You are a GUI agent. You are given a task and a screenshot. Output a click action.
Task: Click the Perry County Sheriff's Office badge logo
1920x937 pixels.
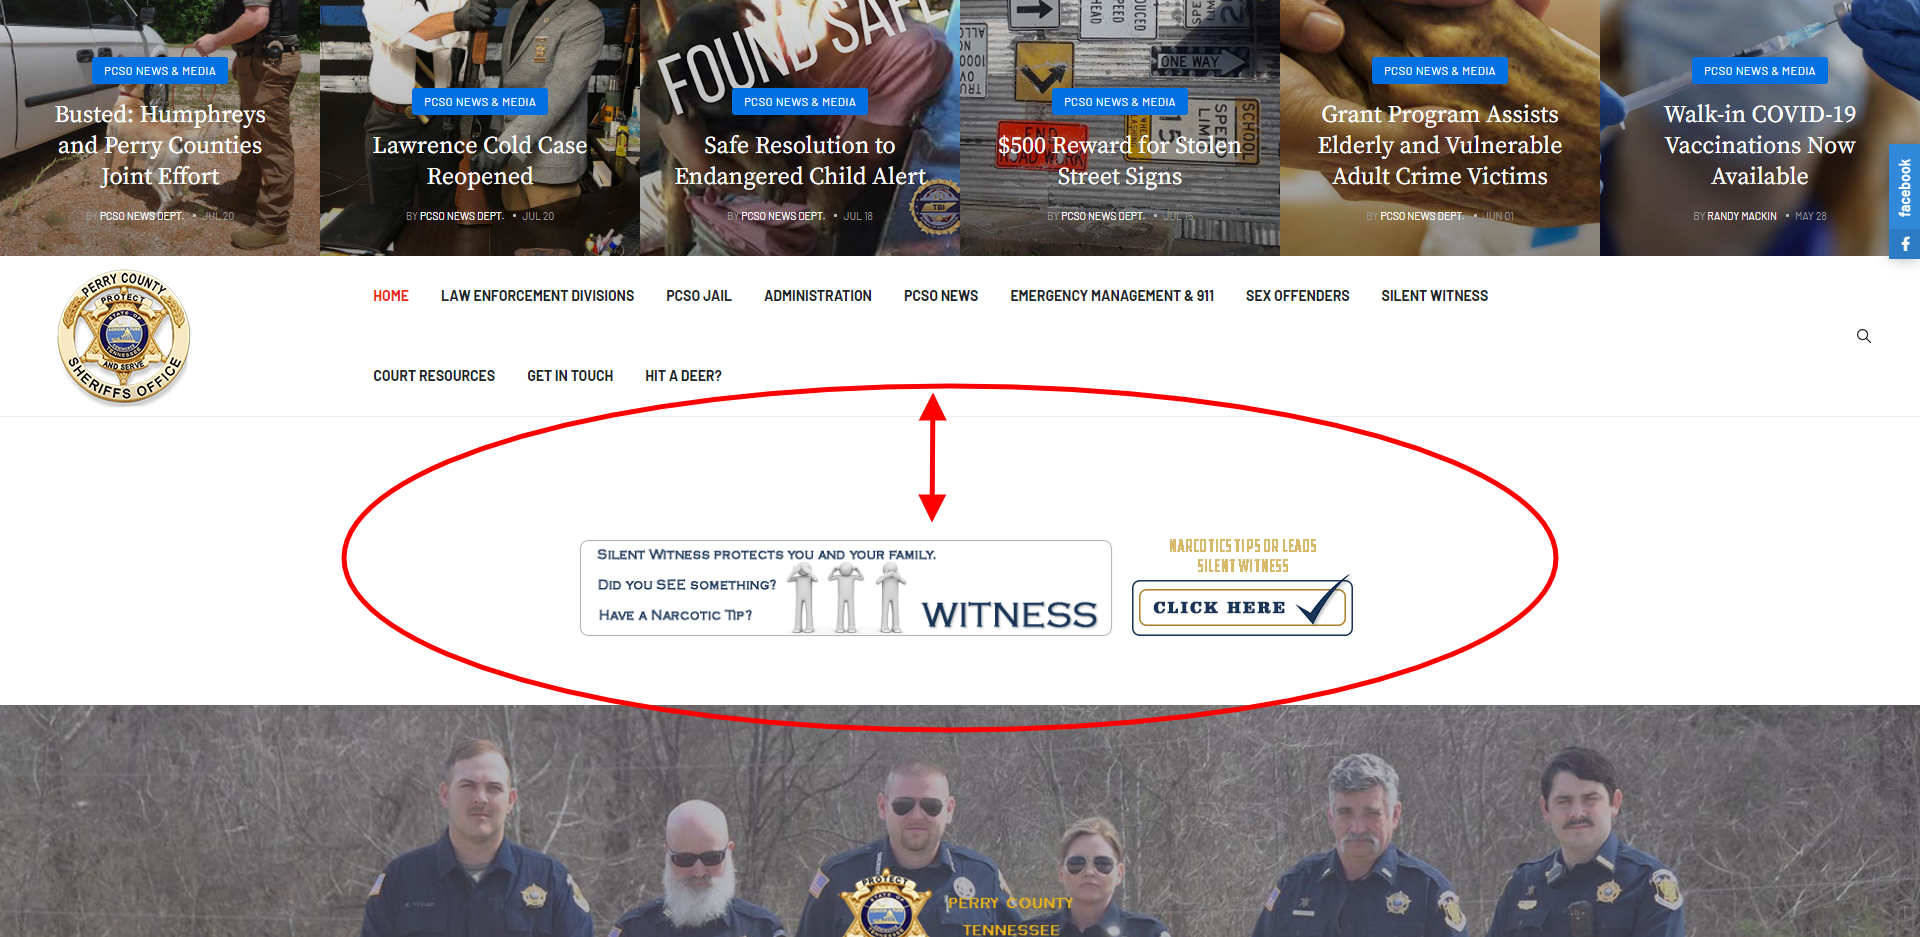coord(124,337)
